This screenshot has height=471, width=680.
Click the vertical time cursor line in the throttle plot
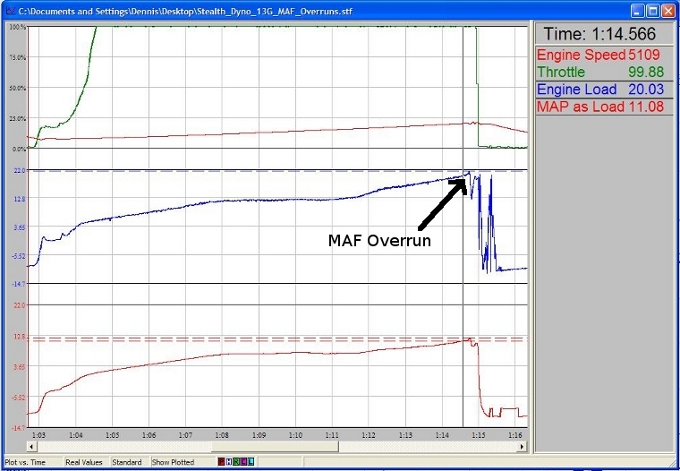pos(463,87)
